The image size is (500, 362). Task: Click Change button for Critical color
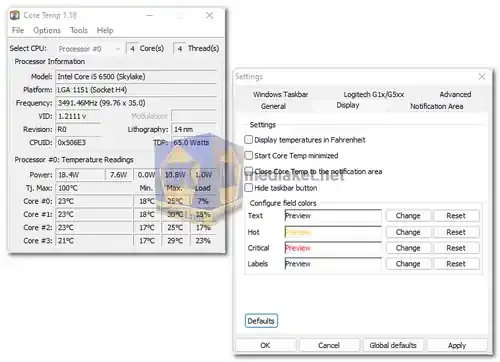(408, 248)
